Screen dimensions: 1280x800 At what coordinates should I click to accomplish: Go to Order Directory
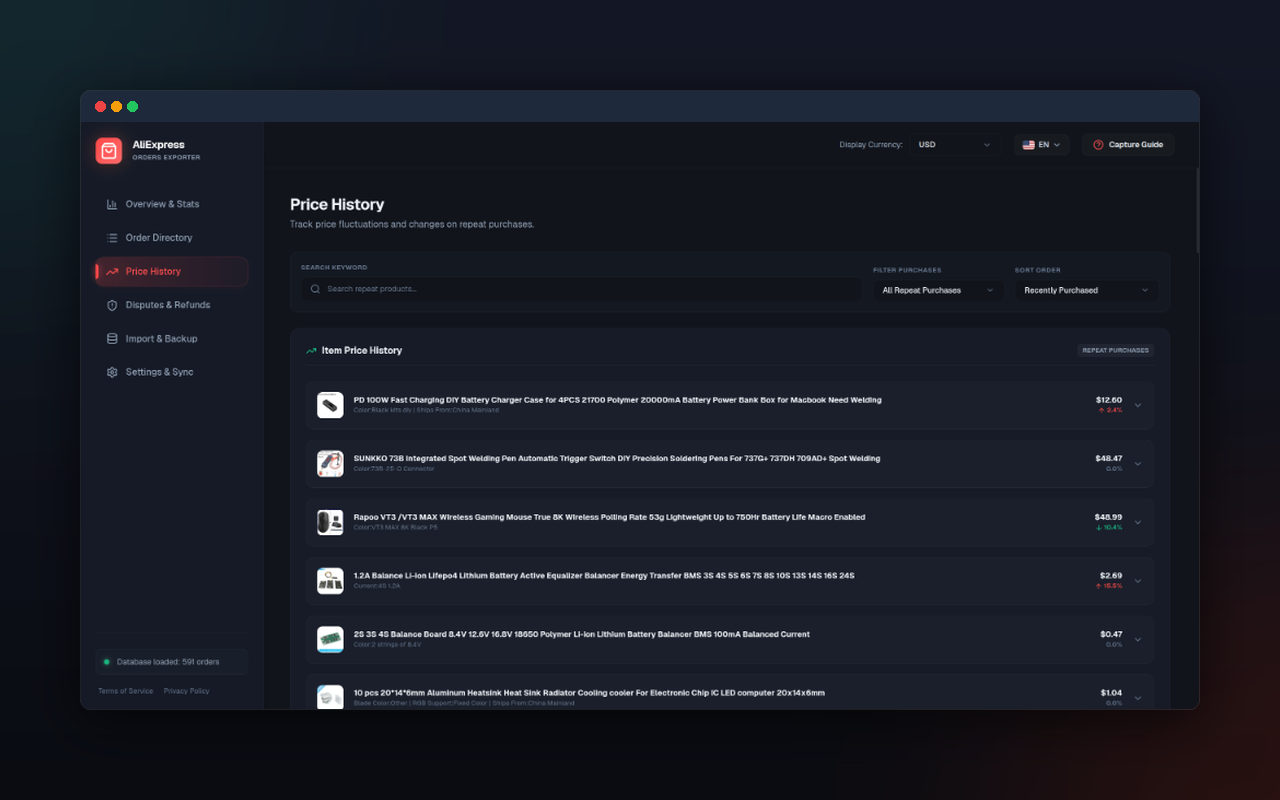171,238
